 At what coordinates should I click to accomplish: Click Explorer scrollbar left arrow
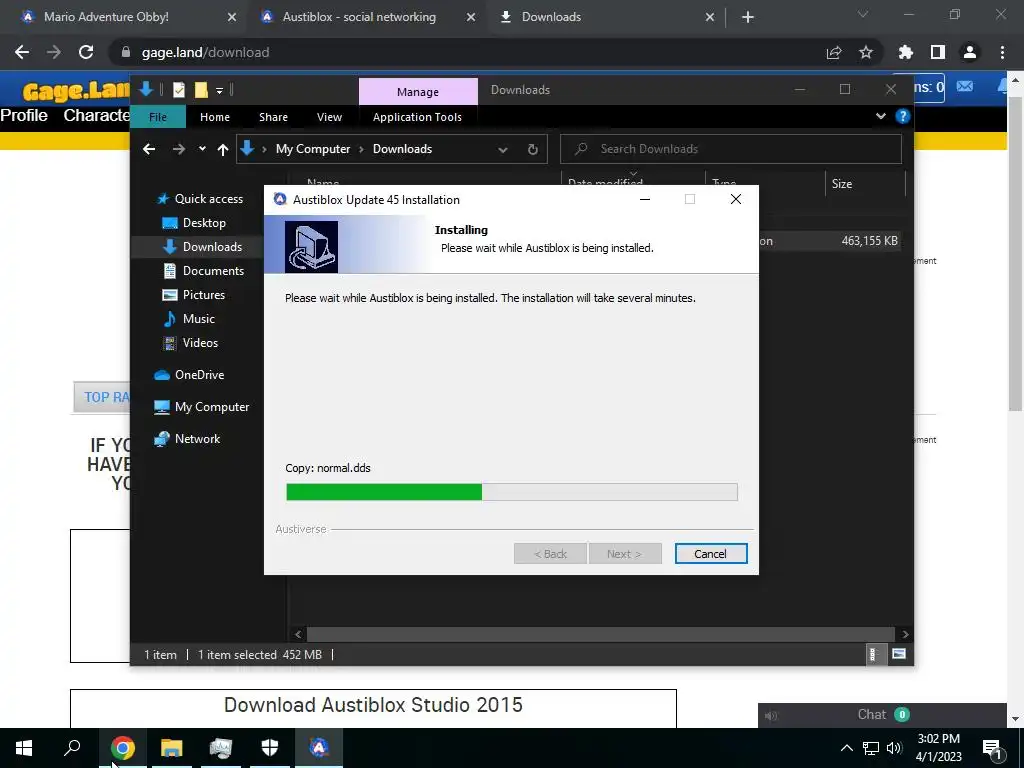tap(298, 634)
